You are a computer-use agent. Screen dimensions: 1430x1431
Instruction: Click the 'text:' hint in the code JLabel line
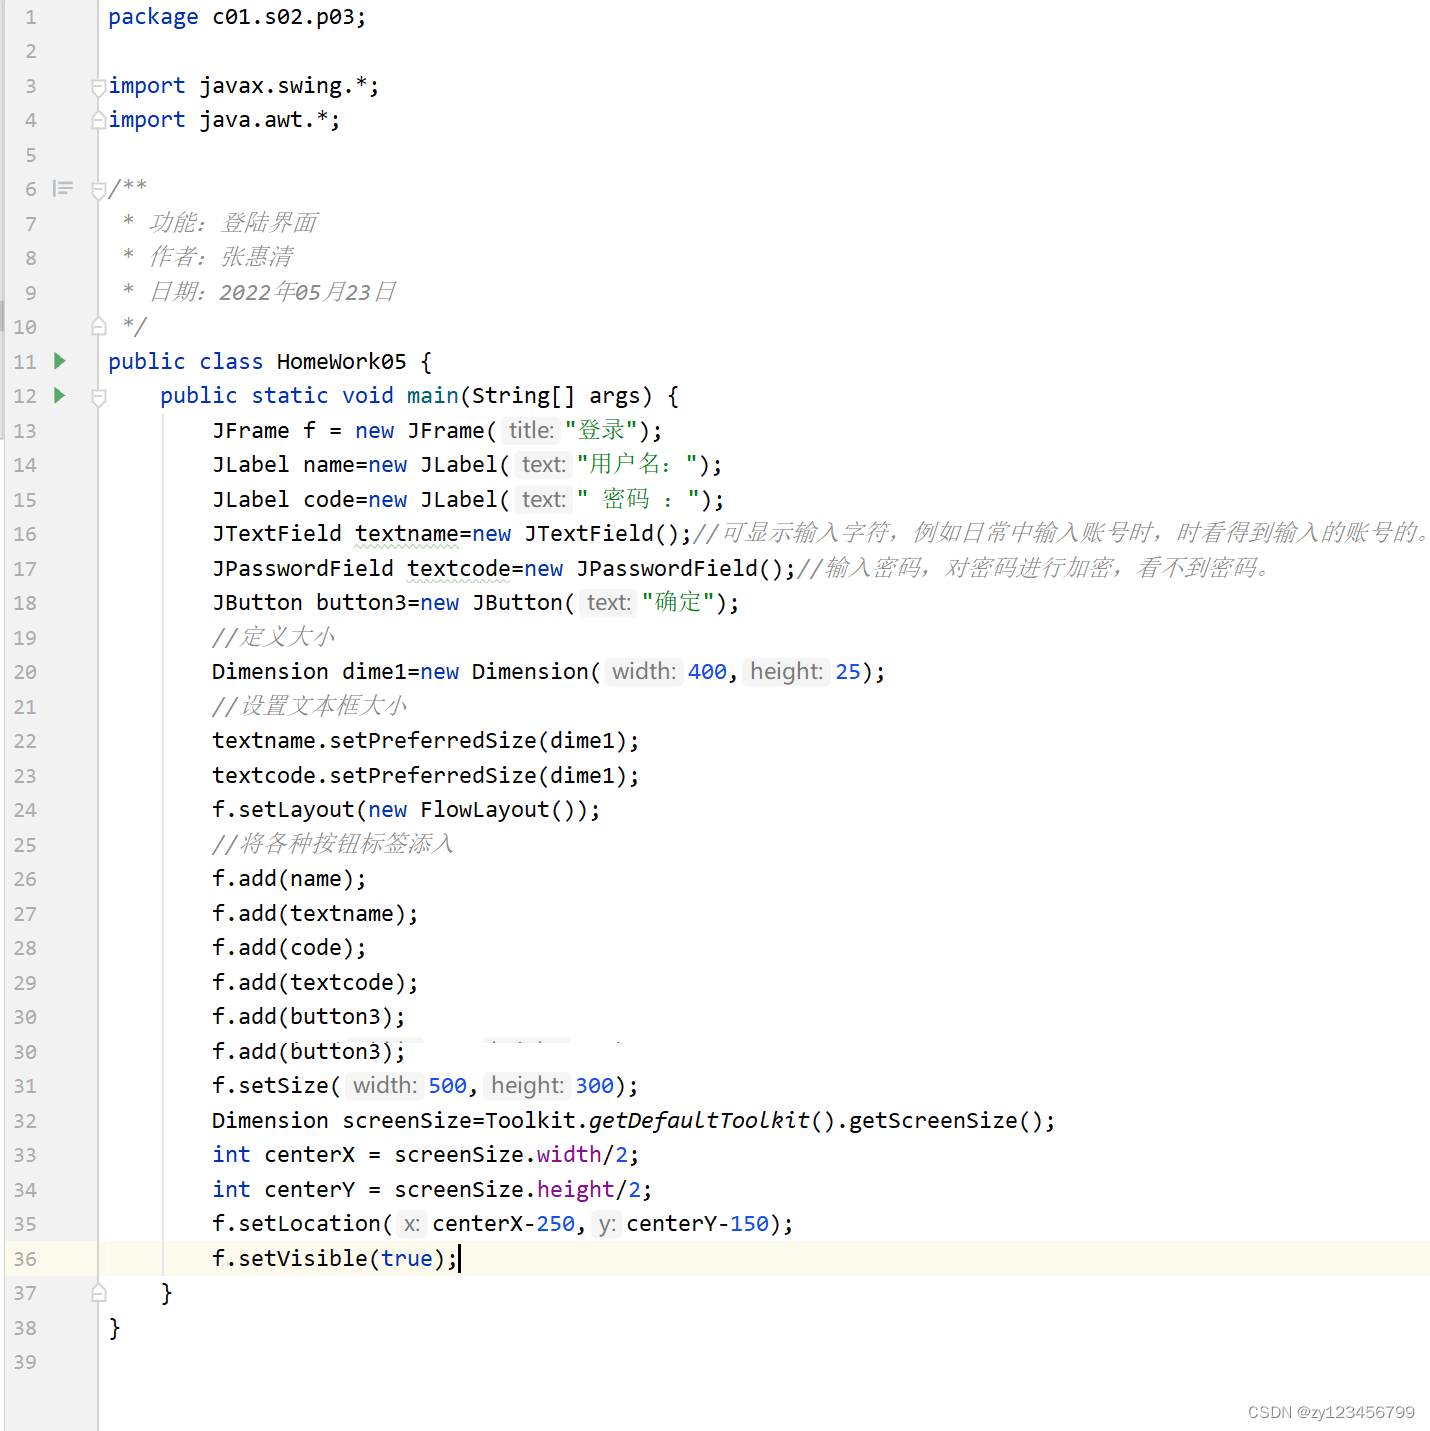pos(544,499)
